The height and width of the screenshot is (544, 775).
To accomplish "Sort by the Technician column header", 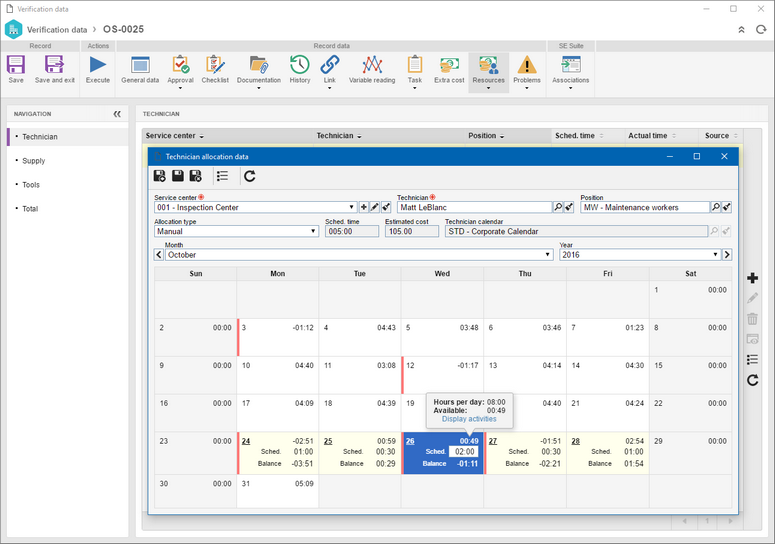I will pos(389,136).
